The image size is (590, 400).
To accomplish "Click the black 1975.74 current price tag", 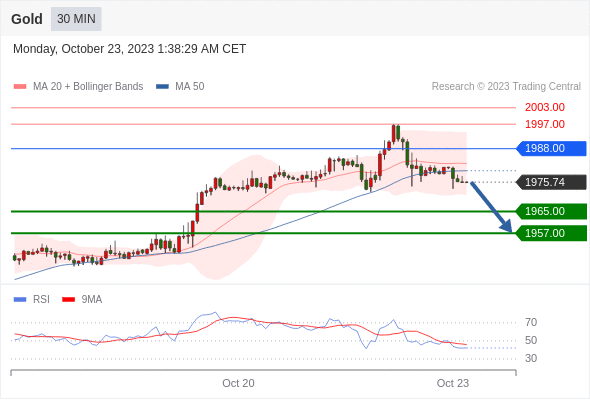I will (x=551, y=182).
